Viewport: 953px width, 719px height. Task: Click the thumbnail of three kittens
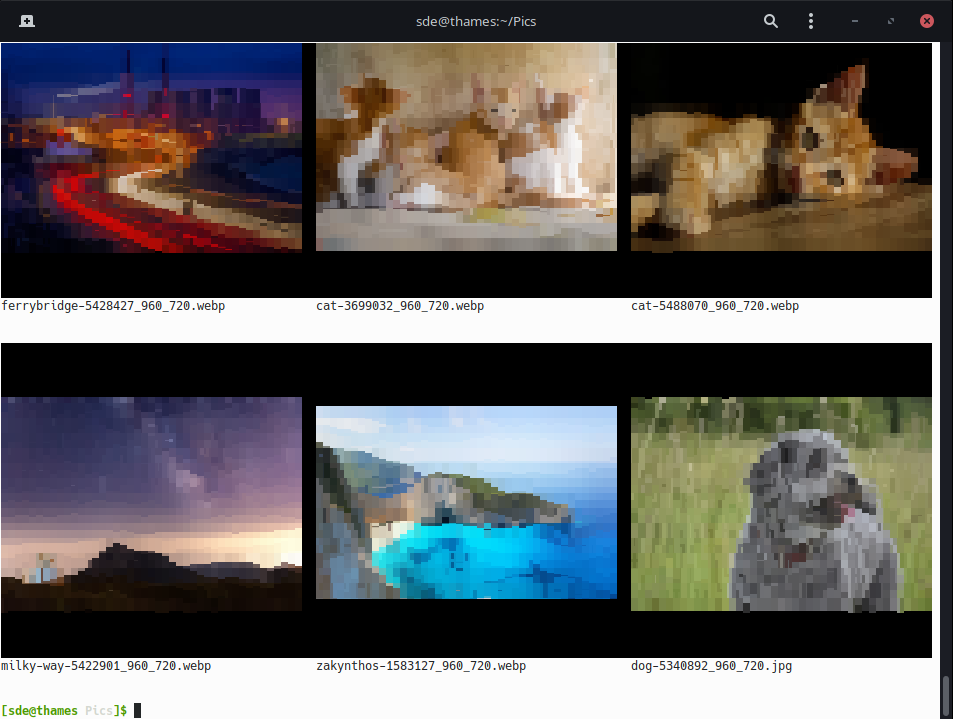point(465,147)
